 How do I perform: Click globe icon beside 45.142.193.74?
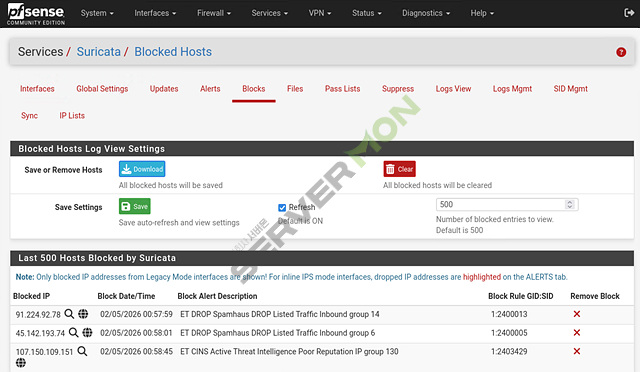[x=87, y=332]
